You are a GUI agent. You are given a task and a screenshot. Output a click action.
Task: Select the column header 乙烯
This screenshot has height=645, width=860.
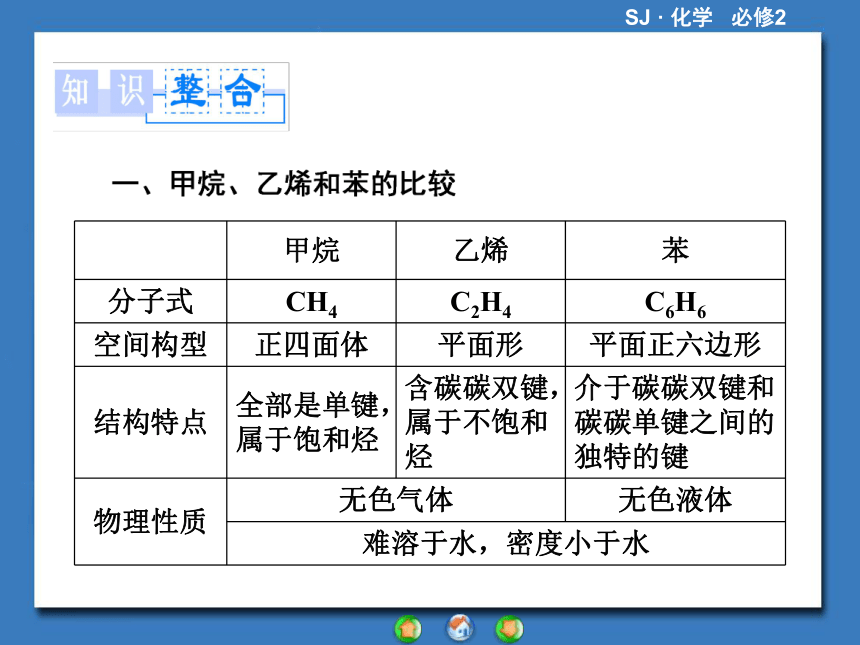(x=481, y=250)
